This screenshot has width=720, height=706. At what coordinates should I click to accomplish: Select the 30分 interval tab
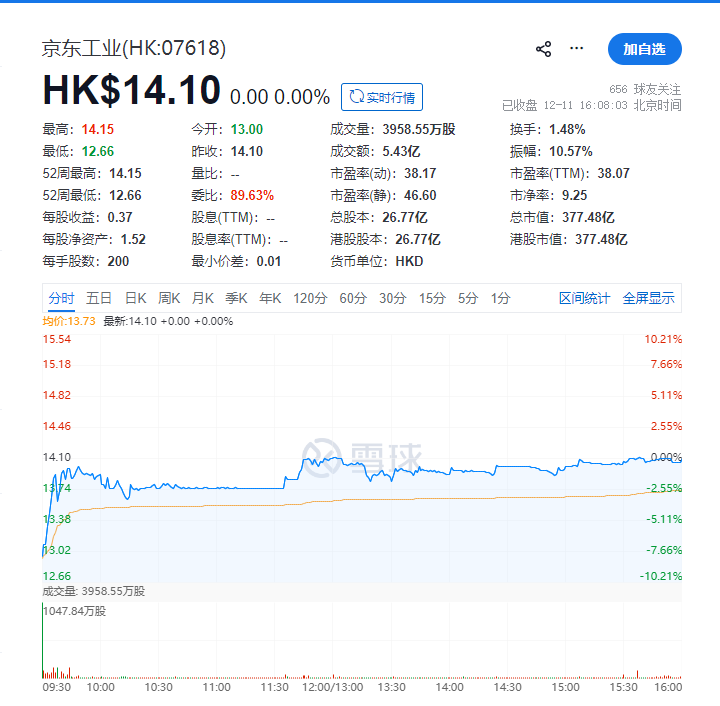[392, 298]
